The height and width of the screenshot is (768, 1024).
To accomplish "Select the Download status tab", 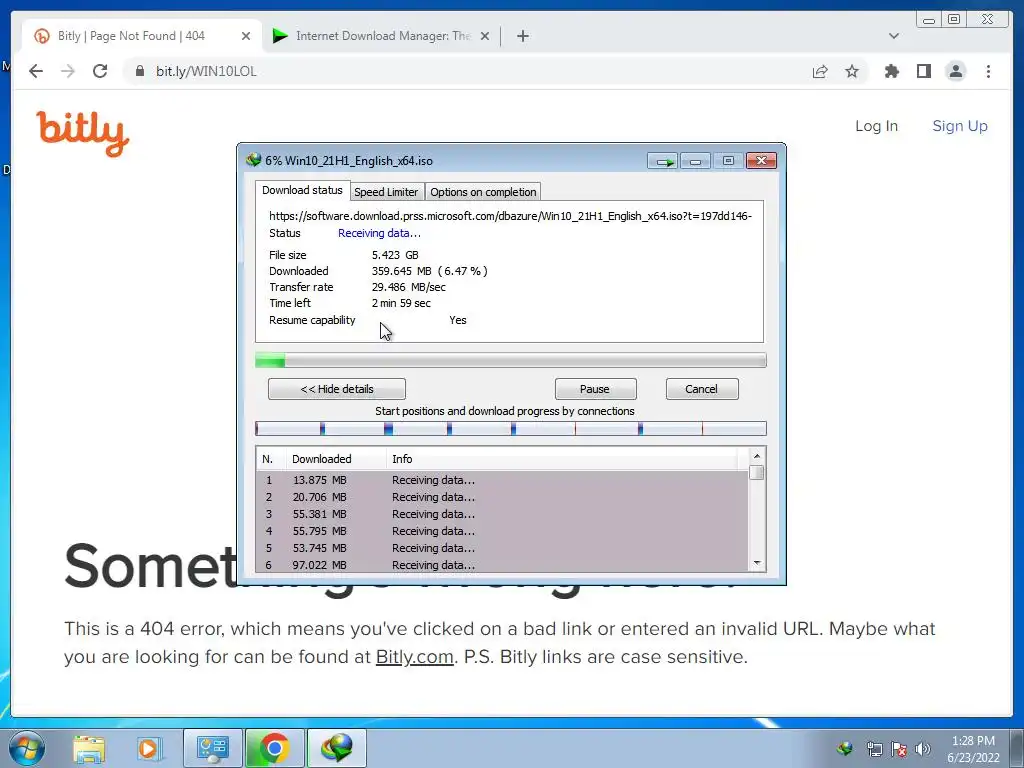I will point(302,190).
